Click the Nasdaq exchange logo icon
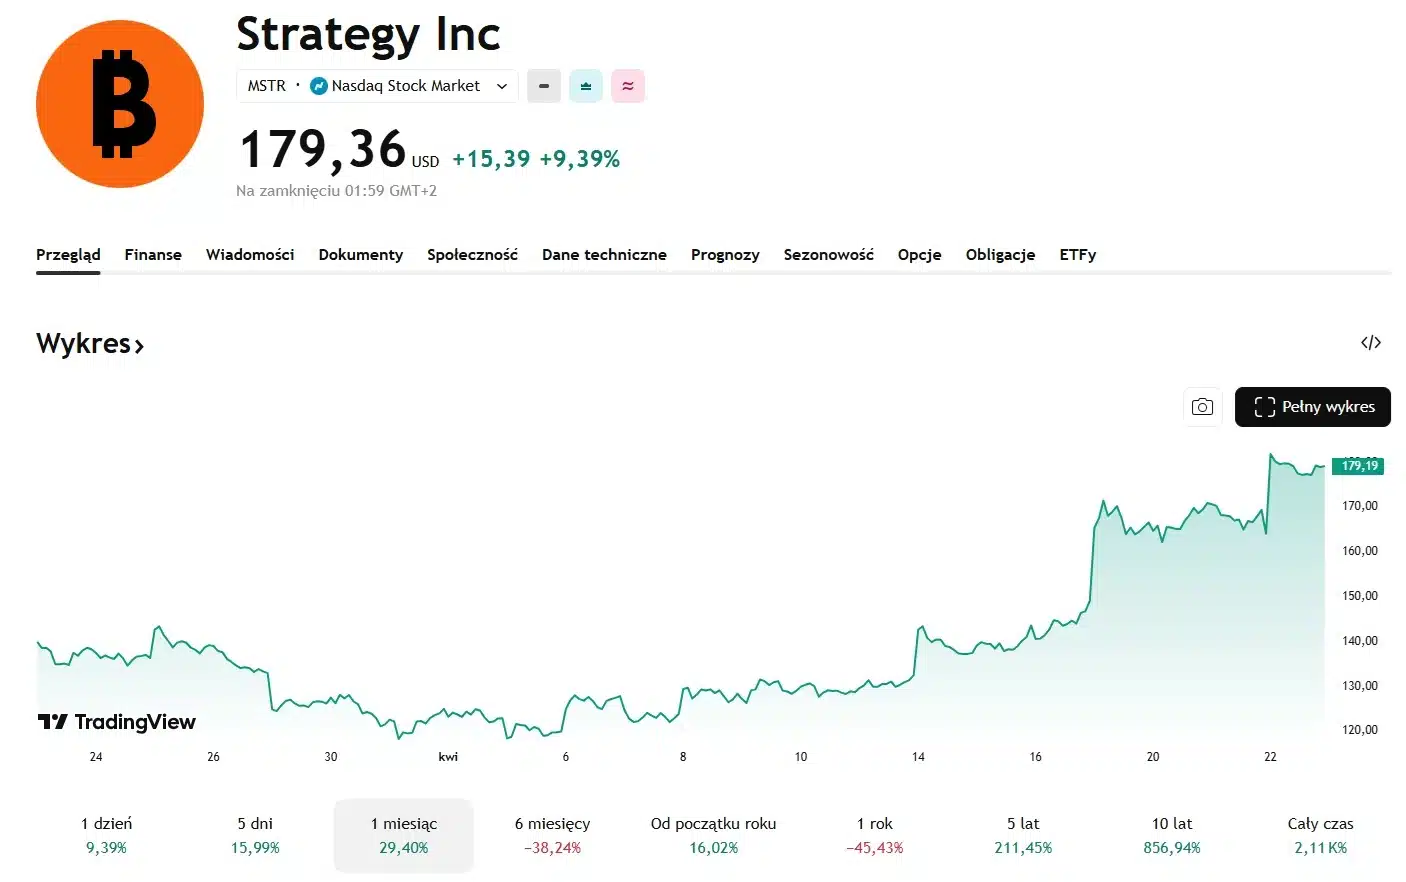 coord(319,86)
